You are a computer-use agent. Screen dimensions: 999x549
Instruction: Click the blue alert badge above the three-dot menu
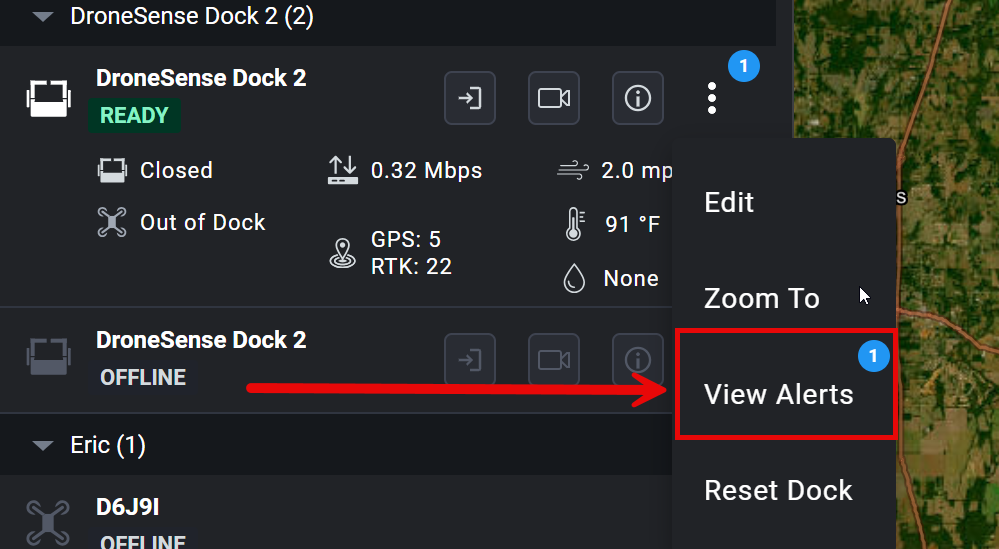pos(744,66)
